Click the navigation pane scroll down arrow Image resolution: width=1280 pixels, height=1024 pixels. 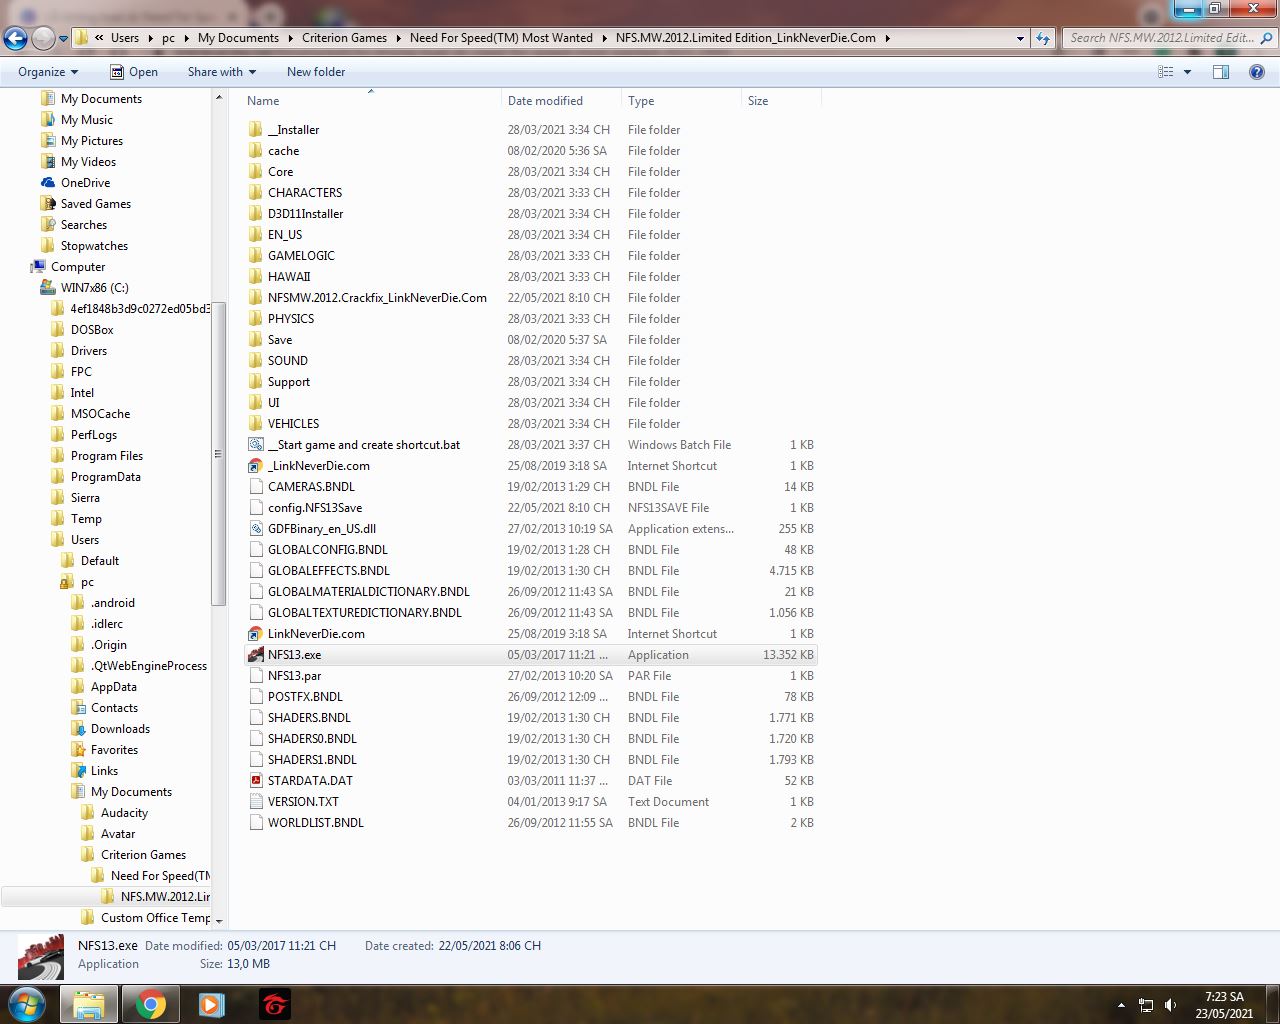pos(219,921)
